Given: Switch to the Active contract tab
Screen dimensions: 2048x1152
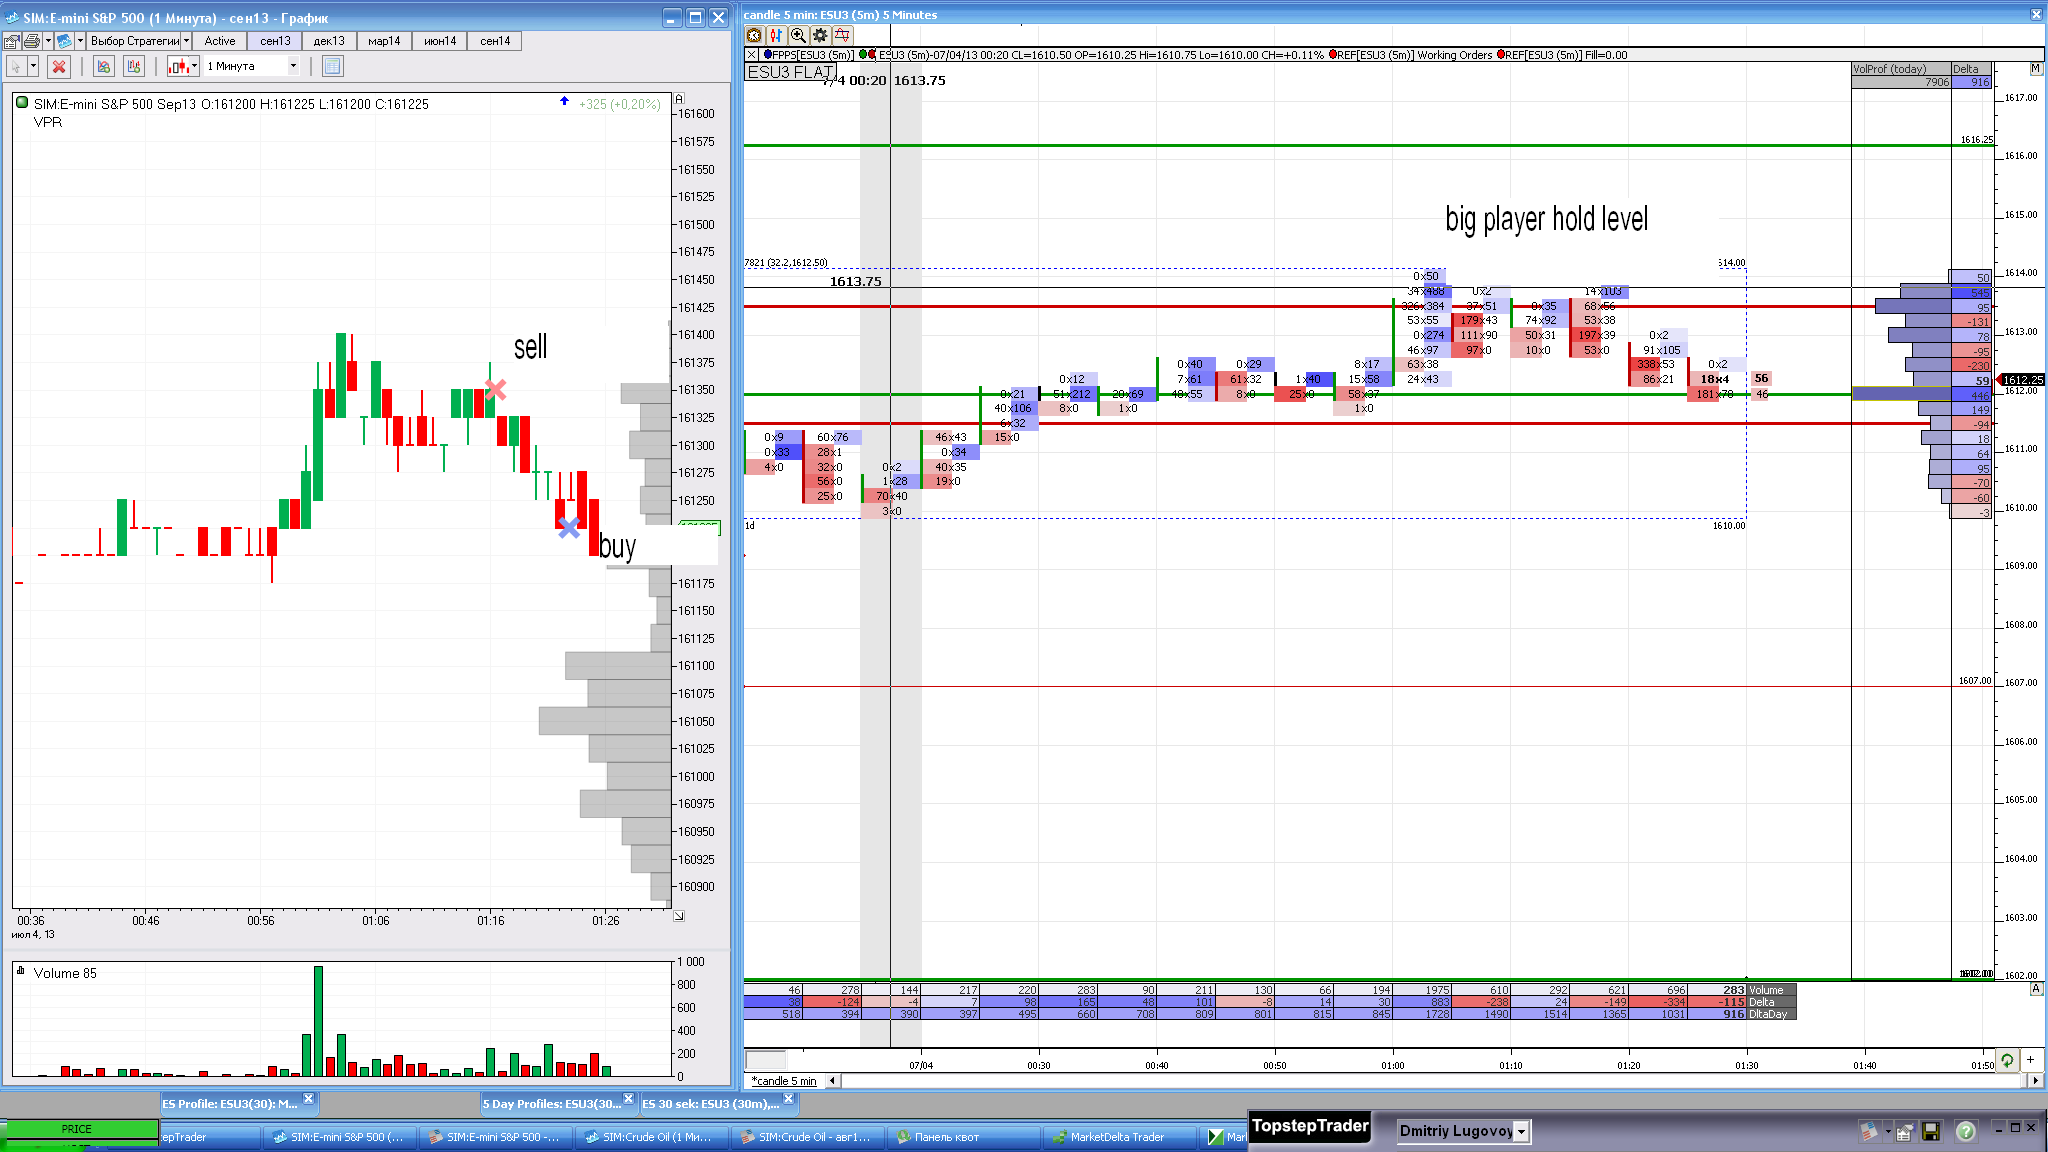Looking at the screenshot, I should [x=220, y=41].
